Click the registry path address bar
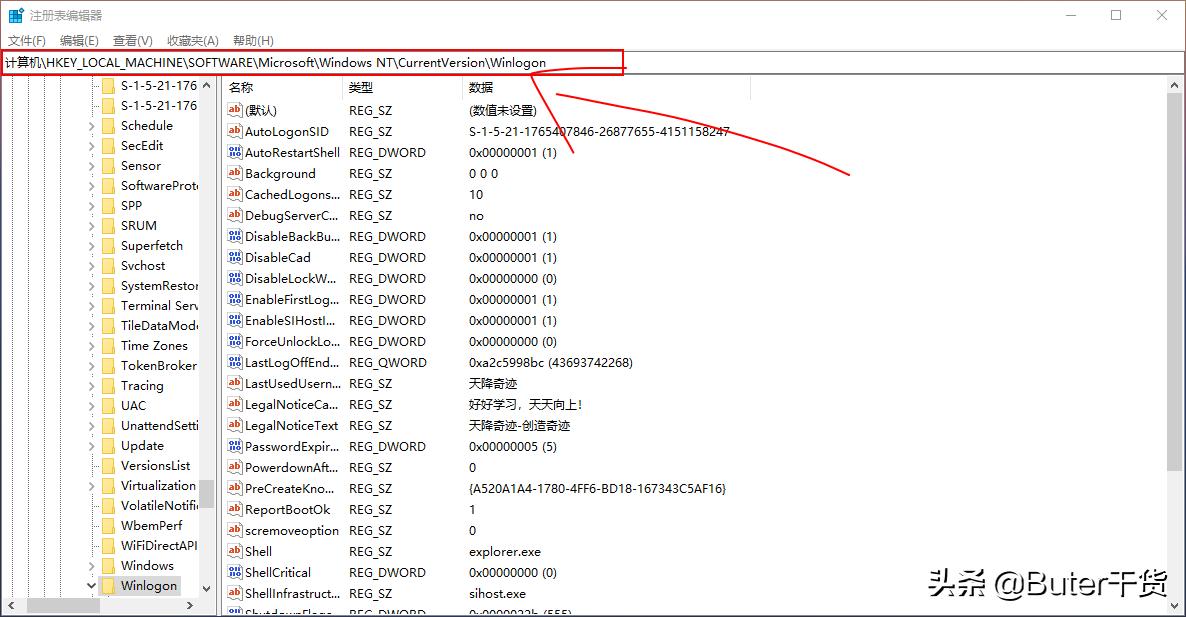1186x617 pixels. tap(300, 62)
